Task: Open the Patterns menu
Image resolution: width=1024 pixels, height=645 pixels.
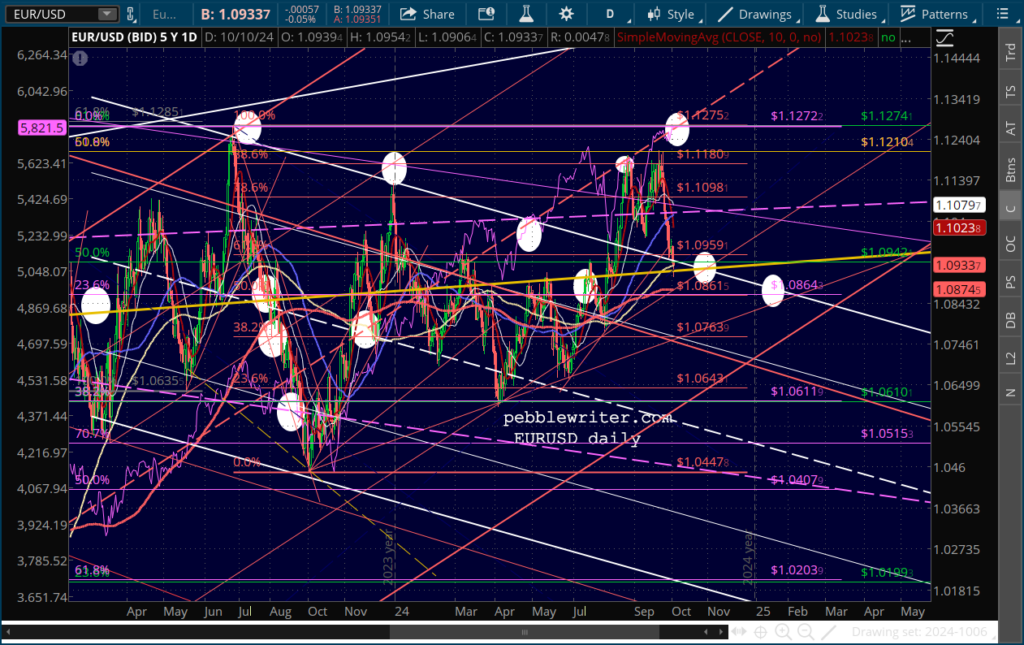Action: (x=934, y=14)
